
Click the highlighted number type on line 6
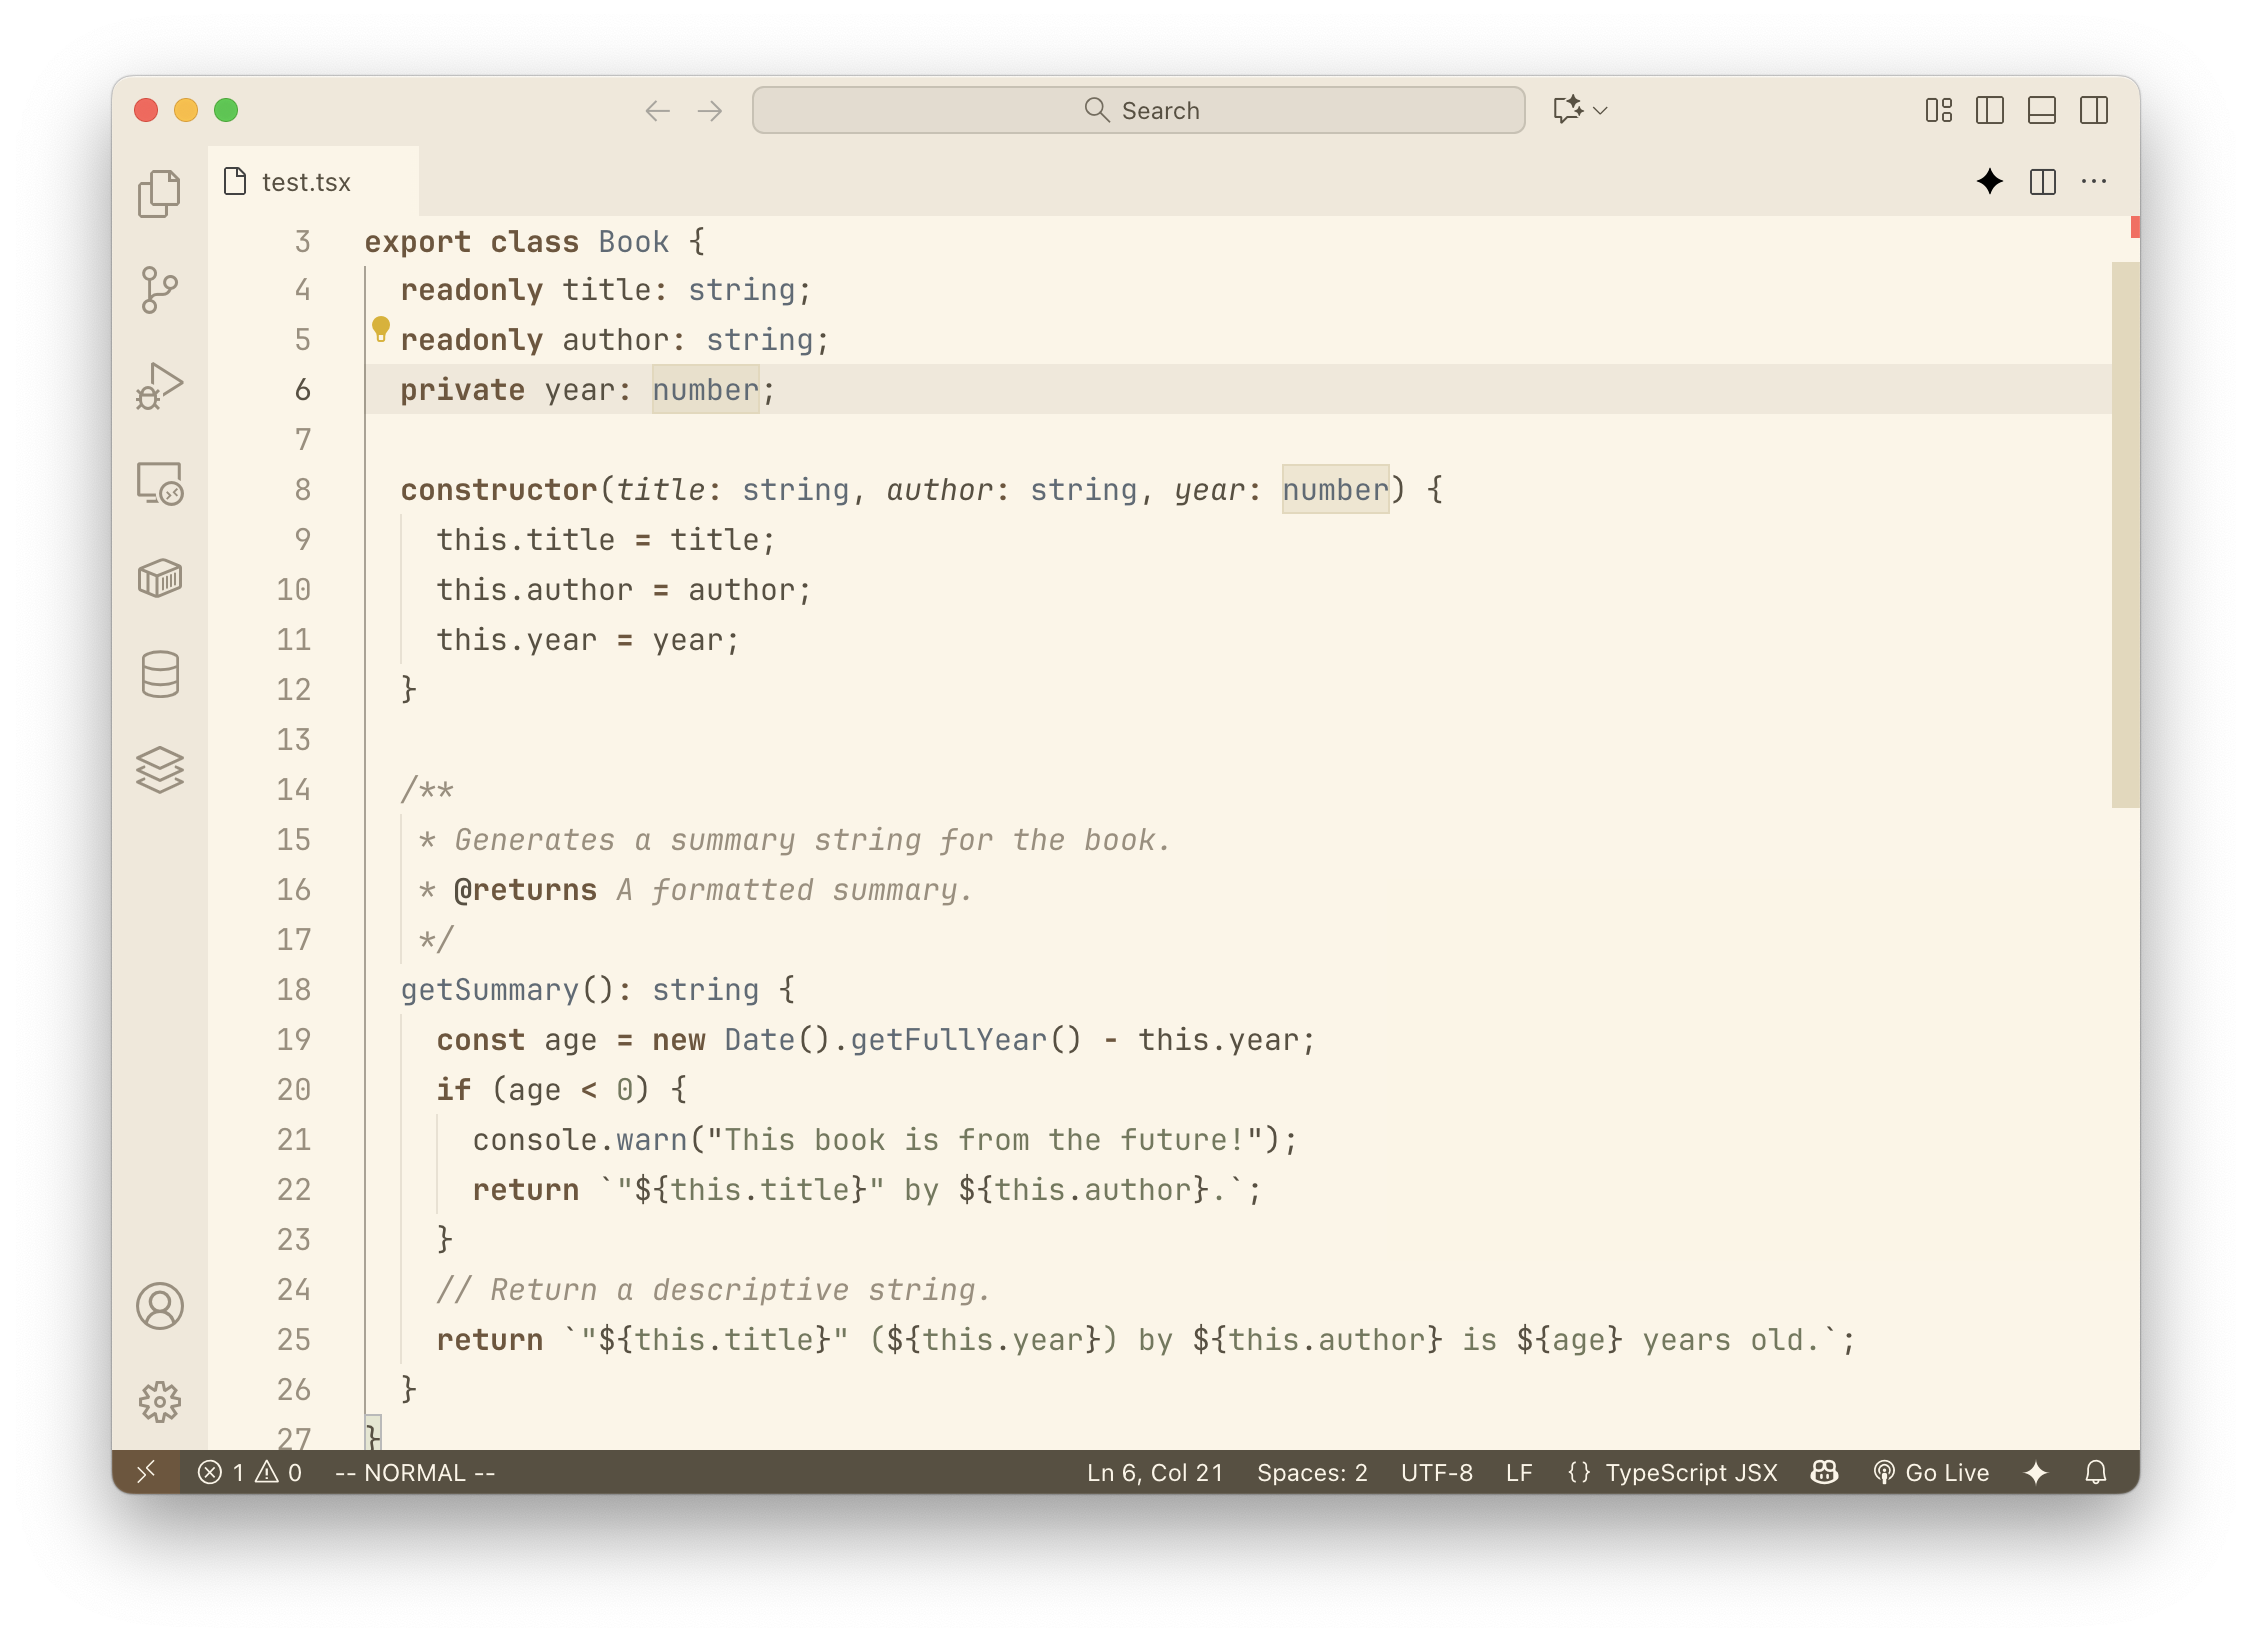[x=706, y=389]
